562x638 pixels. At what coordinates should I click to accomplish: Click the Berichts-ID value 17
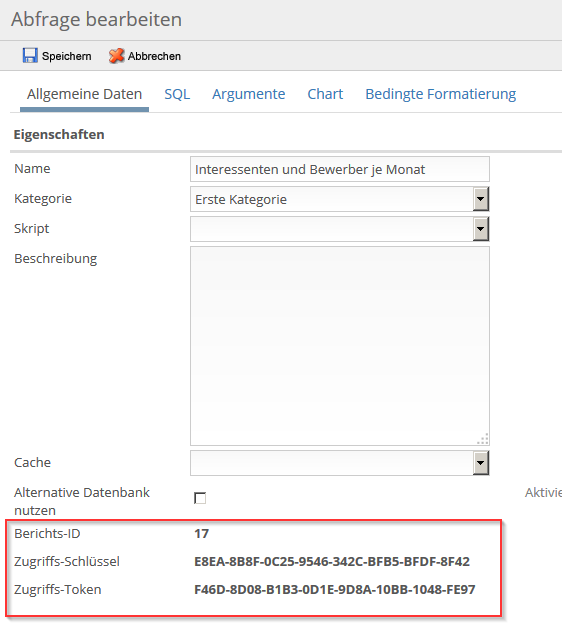[201, 533]
